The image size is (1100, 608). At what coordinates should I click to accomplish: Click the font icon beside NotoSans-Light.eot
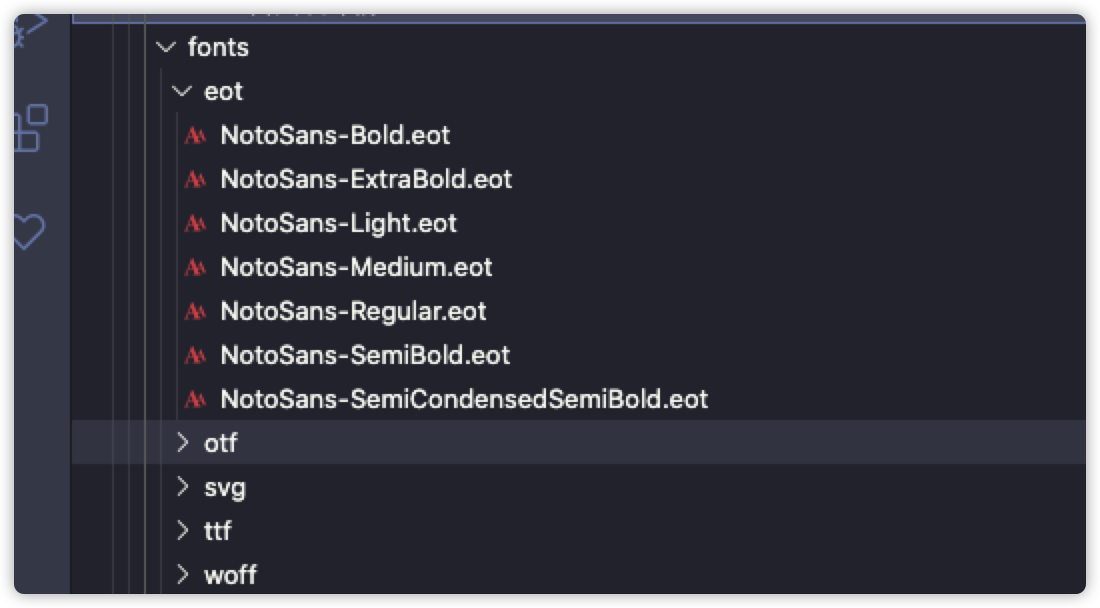click(x=196, y=224)
